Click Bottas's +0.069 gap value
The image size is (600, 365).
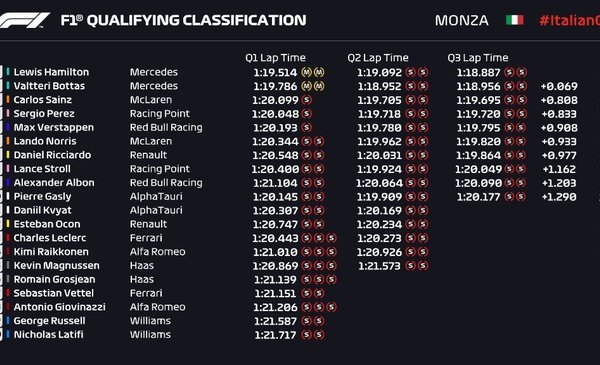click(x=559, y=86)
